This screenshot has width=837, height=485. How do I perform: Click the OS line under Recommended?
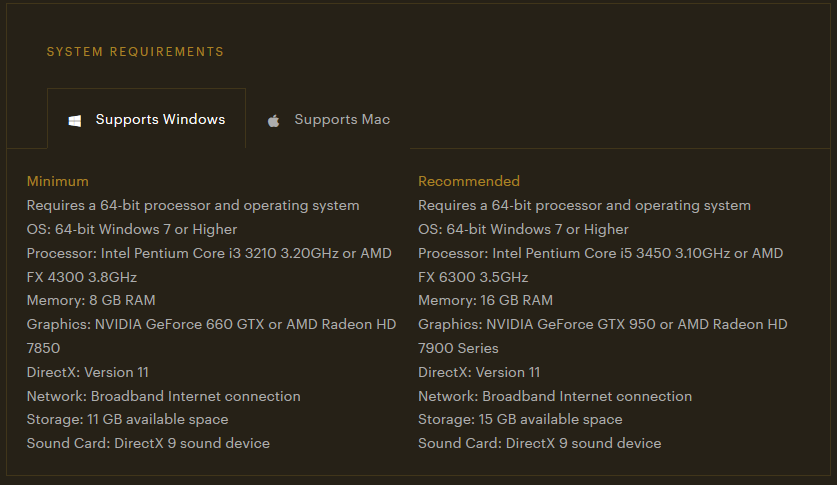[x=523, y=229]
